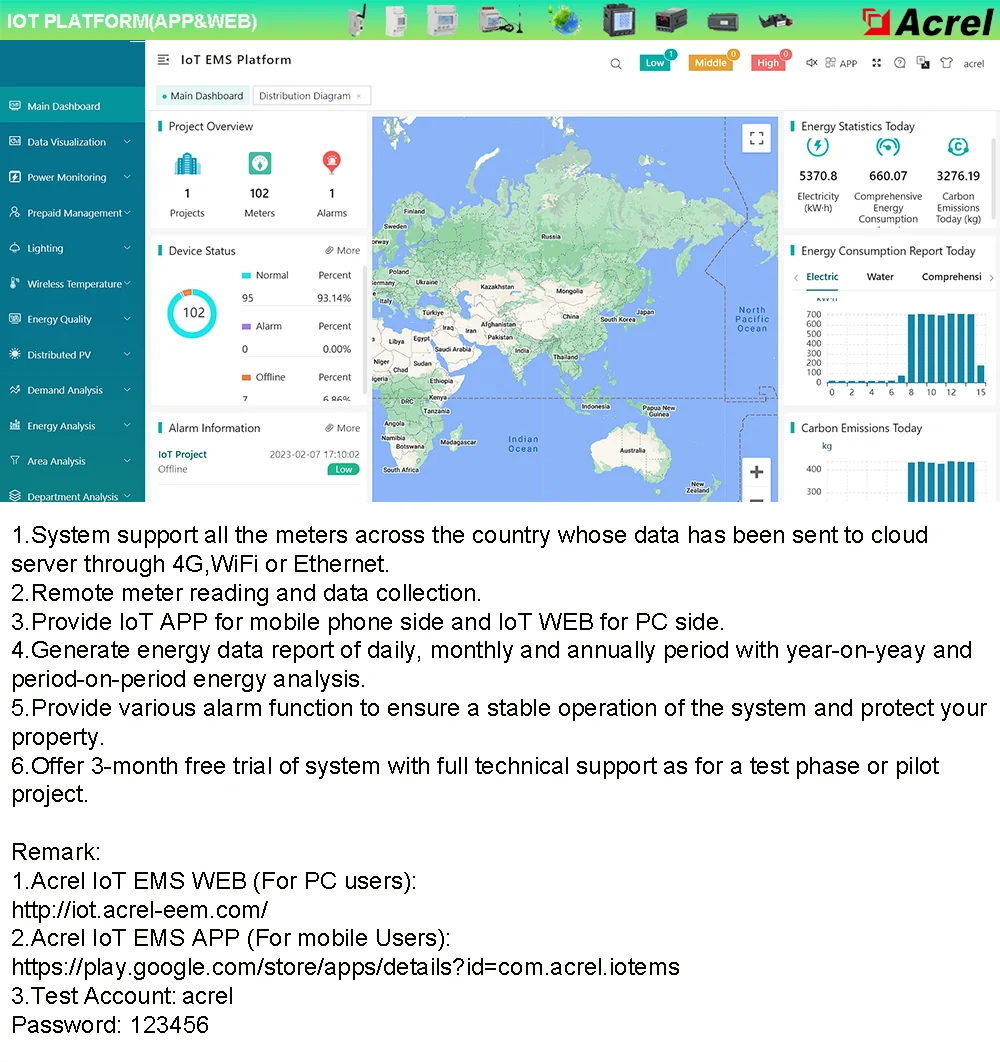The height and width of the screenshot is (1062, 1000).
Task: Click the right arrow of report tabs
Action: [x=991, y=277]
